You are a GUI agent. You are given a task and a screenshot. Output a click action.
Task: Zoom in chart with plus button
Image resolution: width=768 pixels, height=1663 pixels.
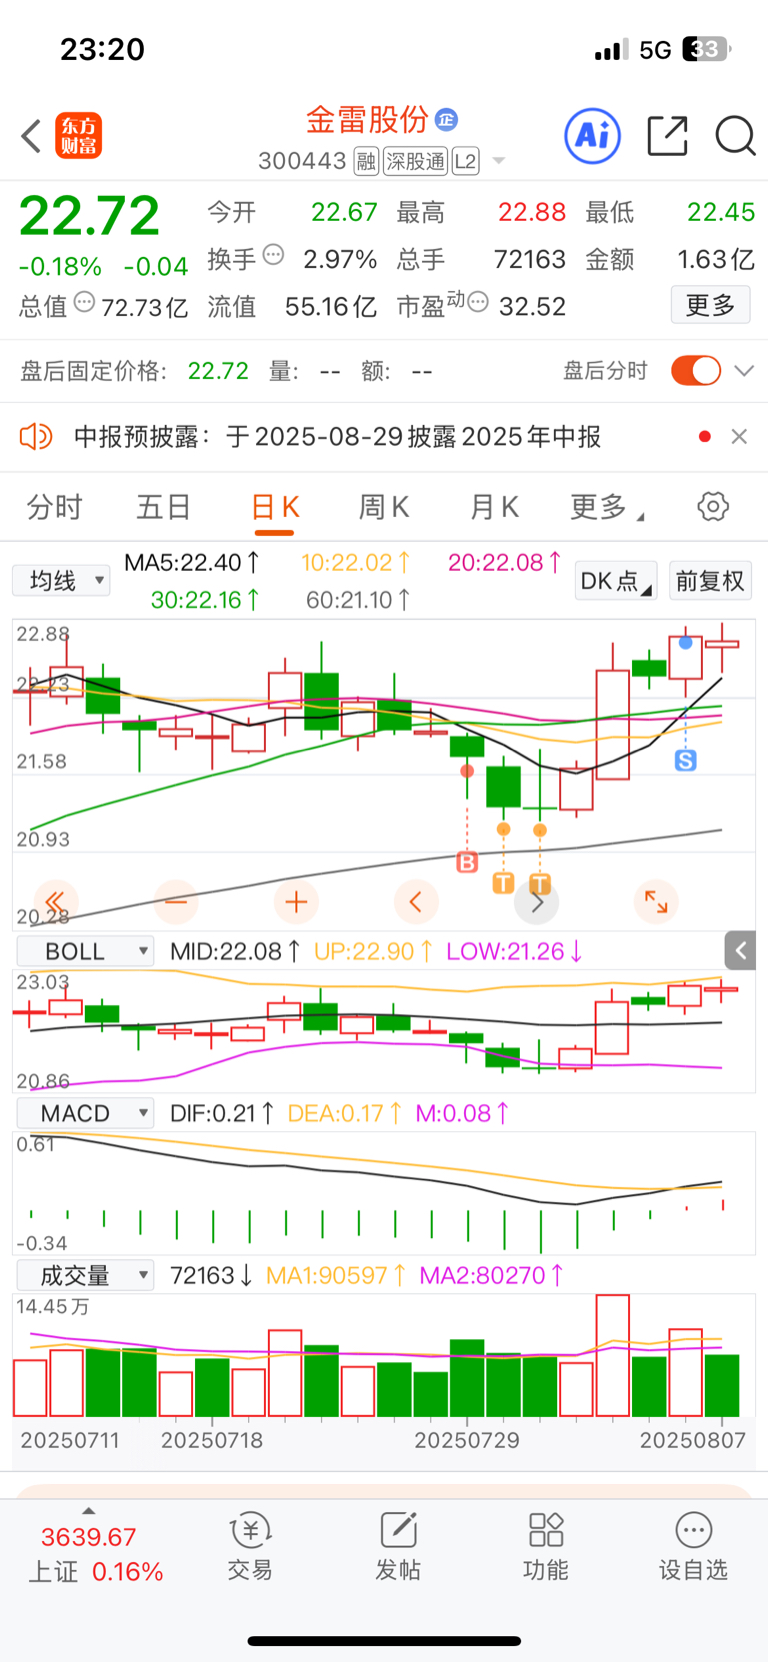pyautogui.click(x=296, y=902)
